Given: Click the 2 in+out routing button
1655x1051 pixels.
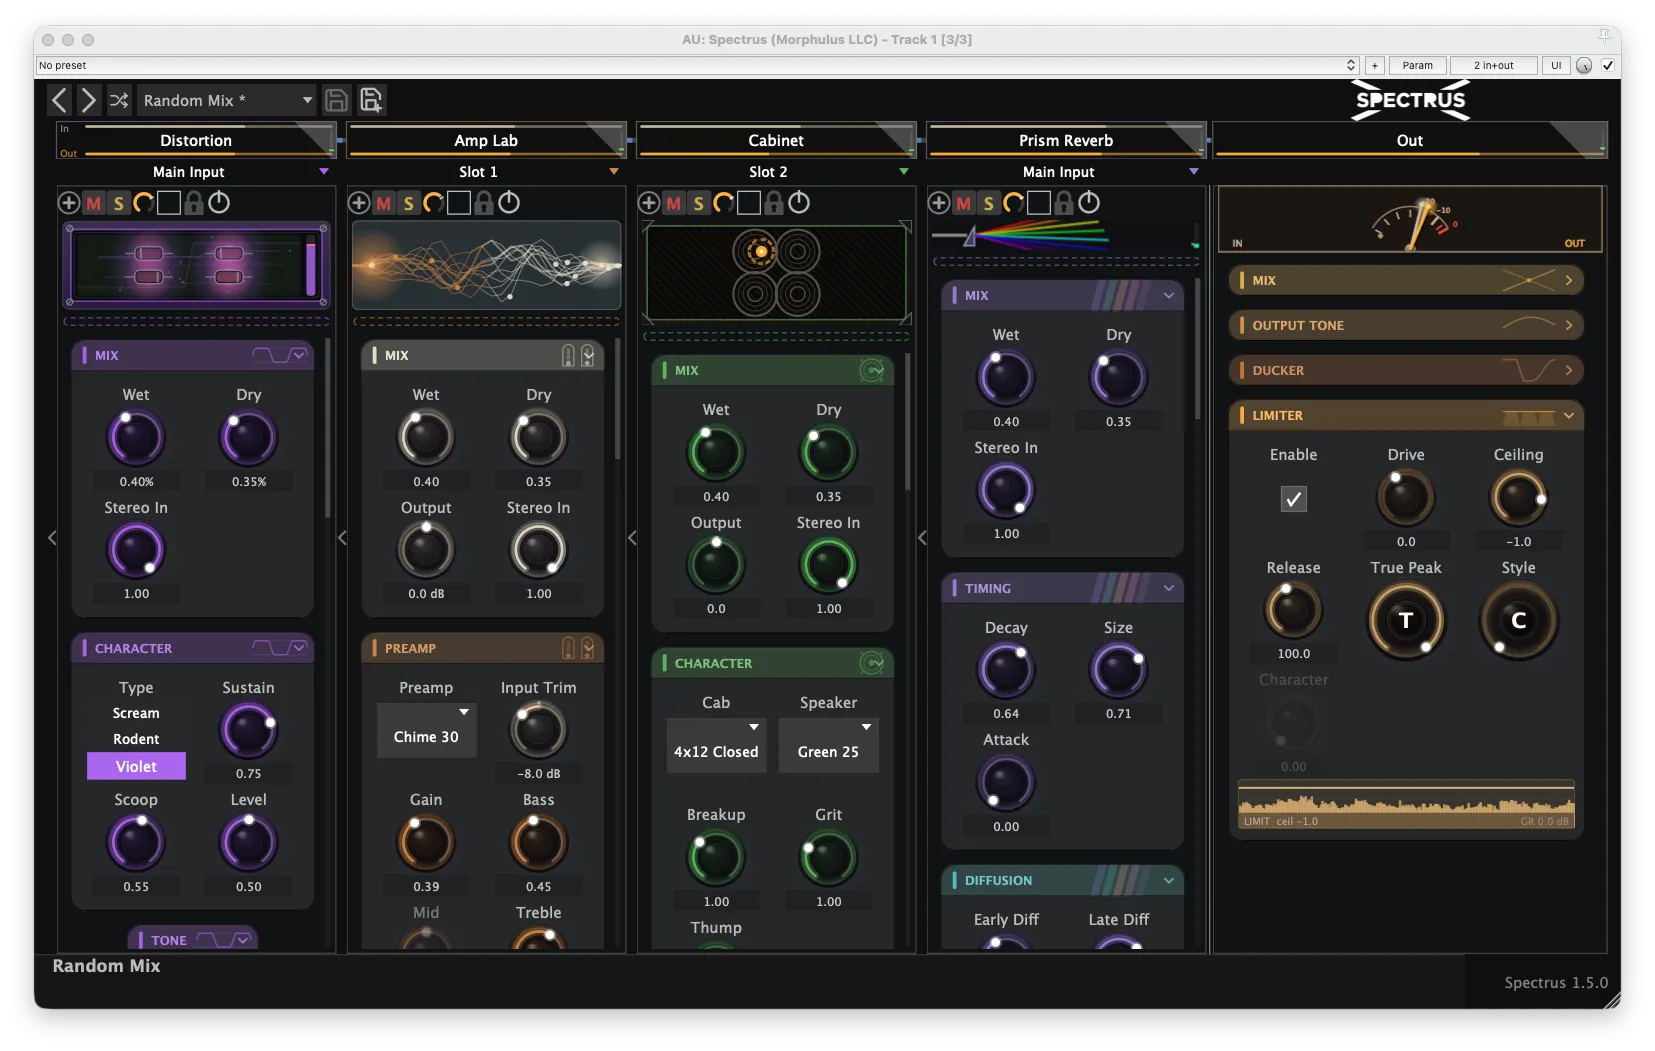Looking at the screenshot, I should click(1494, 65).
